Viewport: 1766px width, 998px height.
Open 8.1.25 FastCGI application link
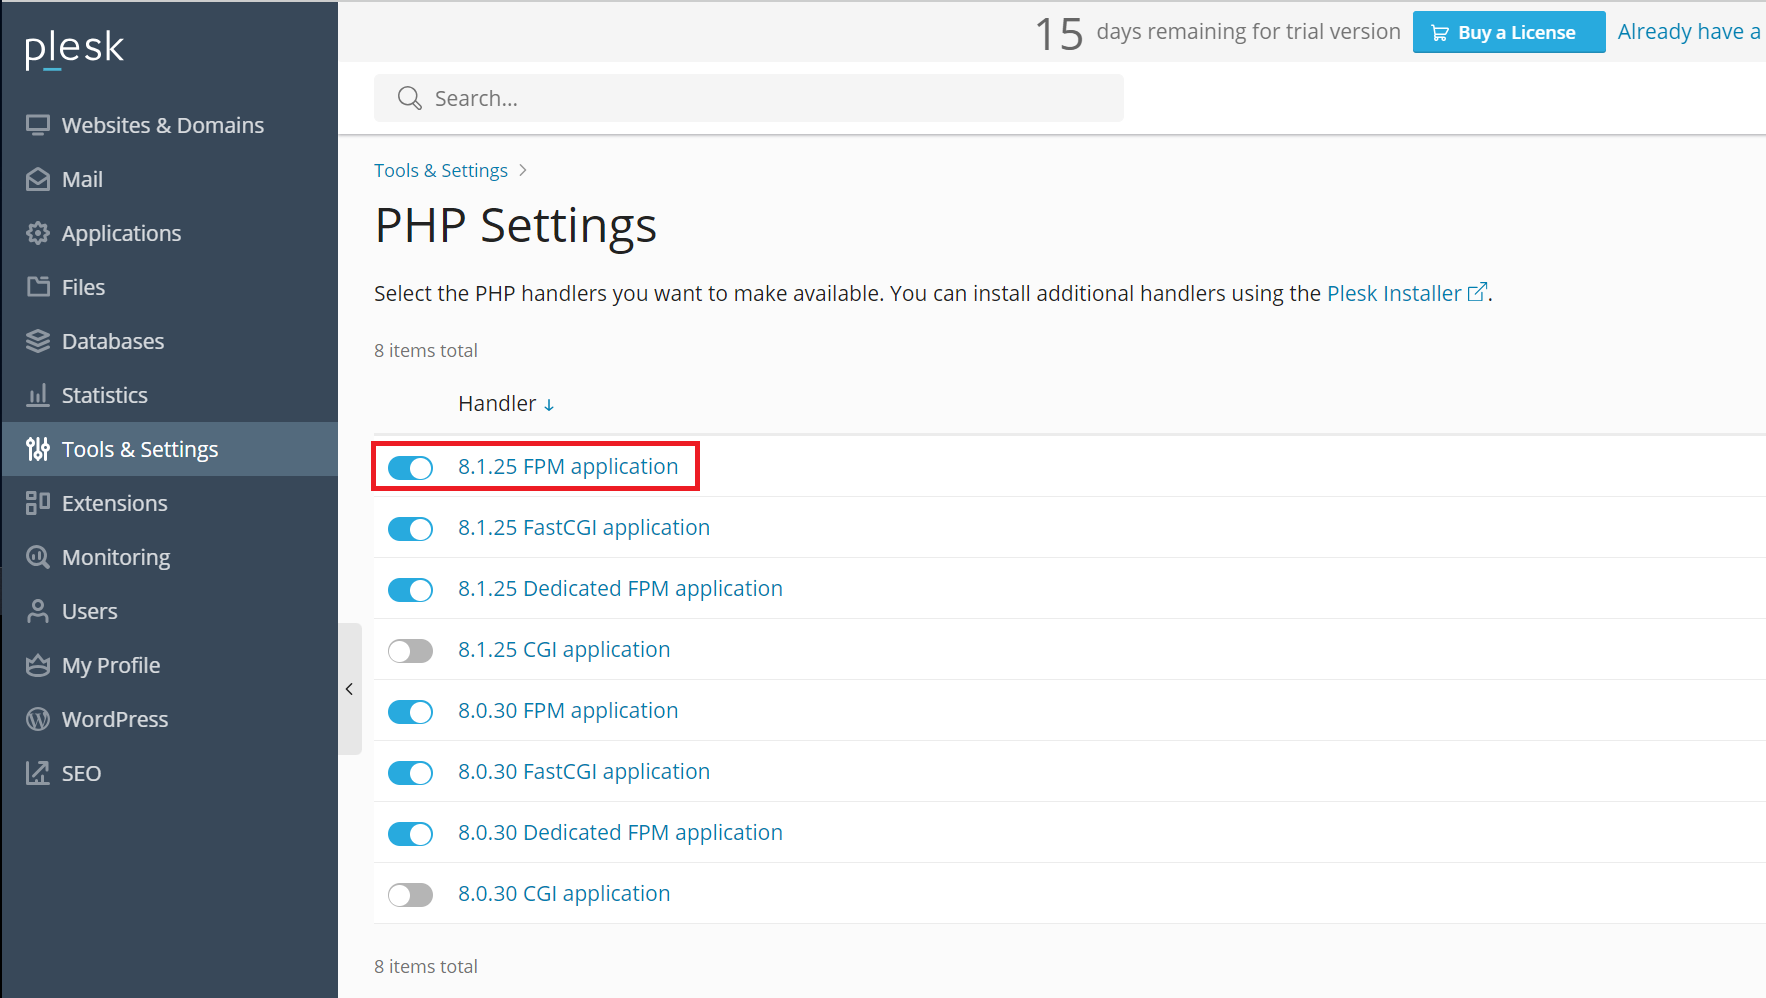click(584, 528)
